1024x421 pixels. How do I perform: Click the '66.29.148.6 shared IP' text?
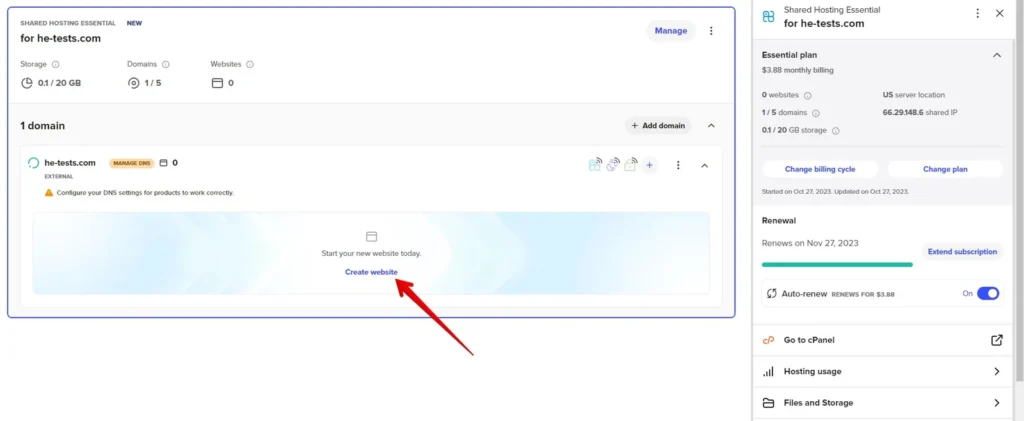coord(920,112)
